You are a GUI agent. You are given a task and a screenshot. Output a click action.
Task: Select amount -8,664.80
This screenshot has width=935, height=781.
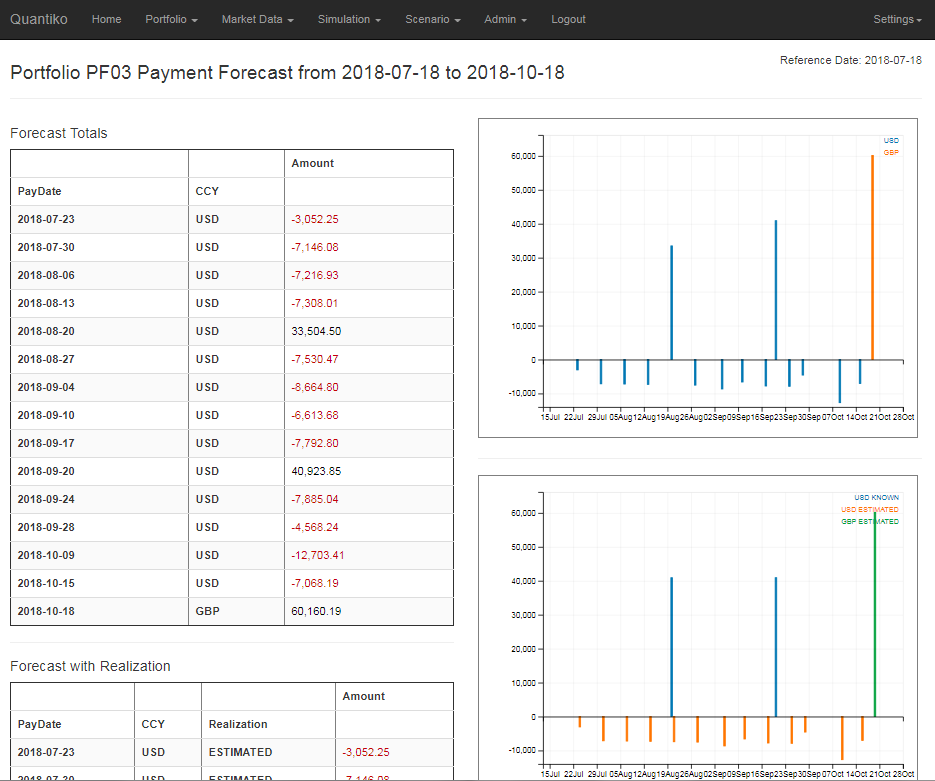(315, 388)
